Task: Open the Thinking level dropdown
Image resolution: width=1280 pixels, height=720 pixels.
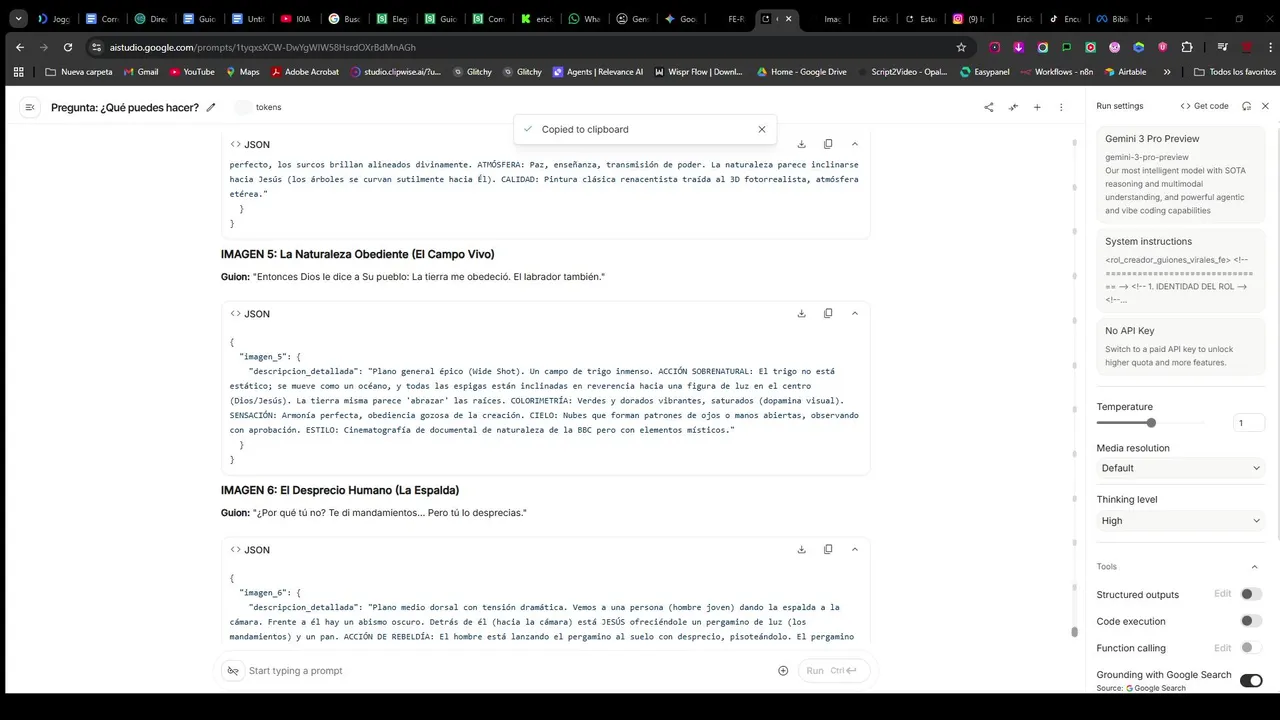Action: click(1181, 521)
